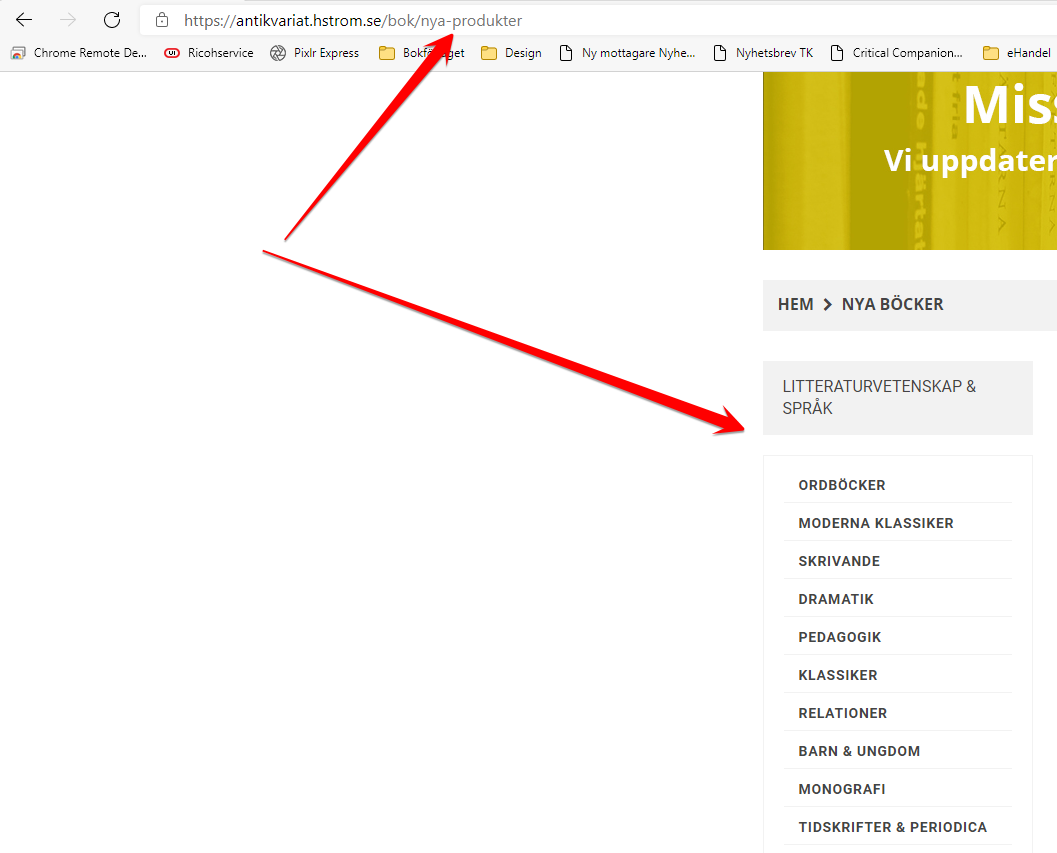Reload the page with the refresh icon
1057x853 pixels.
[112, 20]
